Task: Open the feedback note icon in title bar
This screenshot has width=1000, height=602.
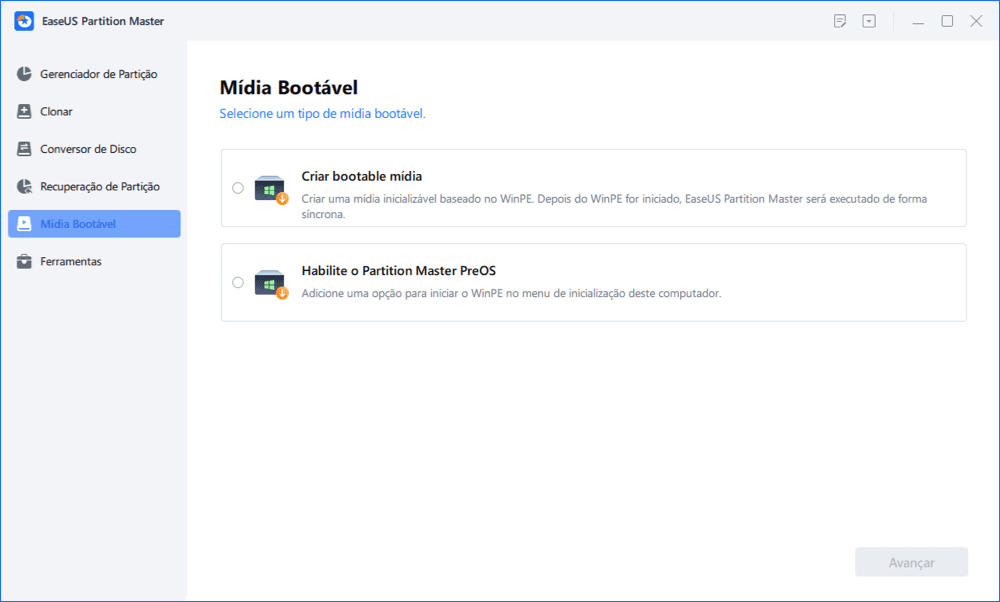Action: pyautogui.click(x=840, y=21)
